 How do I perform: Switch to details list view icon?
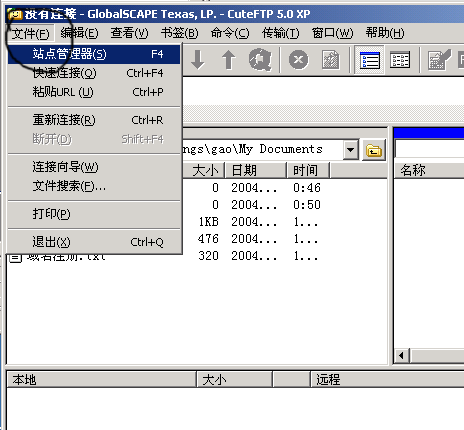[x=369, y=60]
